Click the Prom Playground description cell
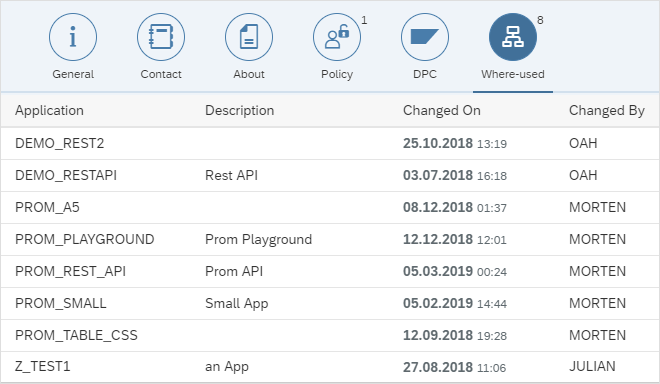The height and width of the screenshot is (384, 660). [x=258, y=240]
